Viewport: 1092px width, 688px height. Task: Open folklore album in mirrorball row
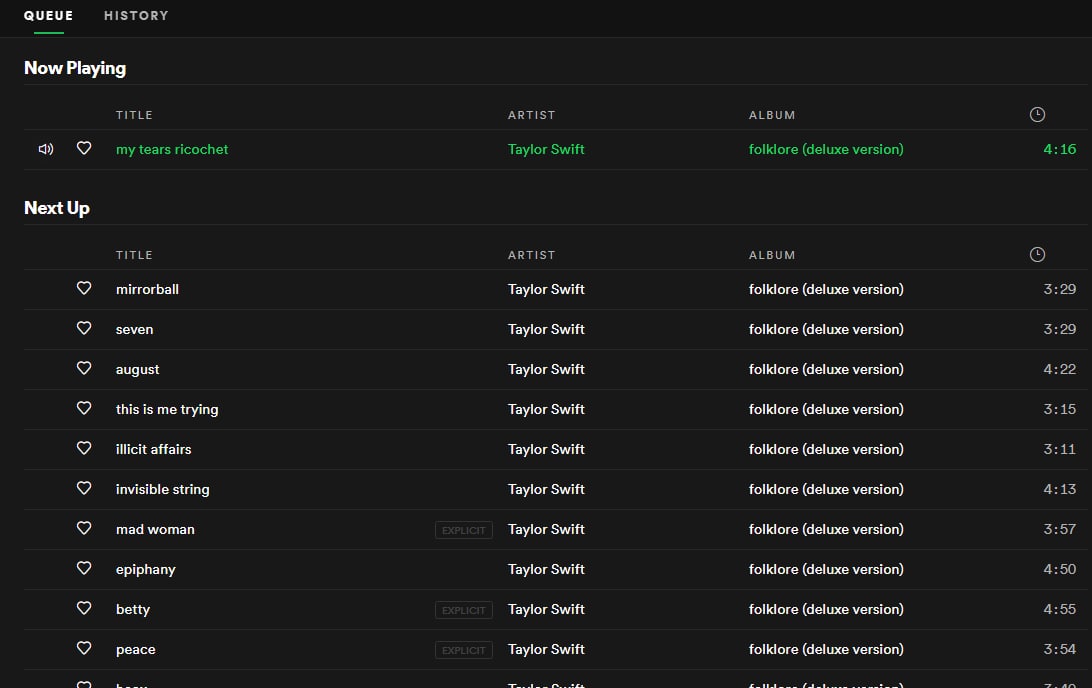(x=826, y=289)
